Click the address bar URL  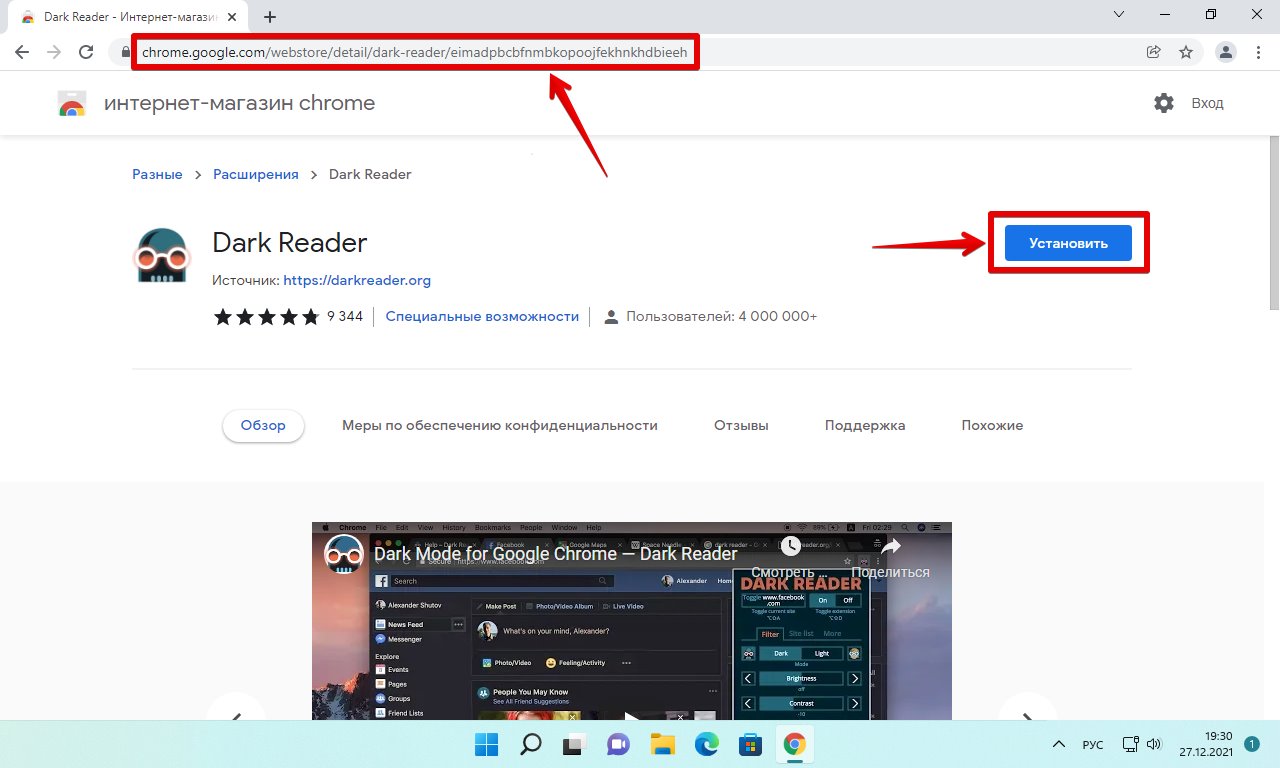point(415,52)
